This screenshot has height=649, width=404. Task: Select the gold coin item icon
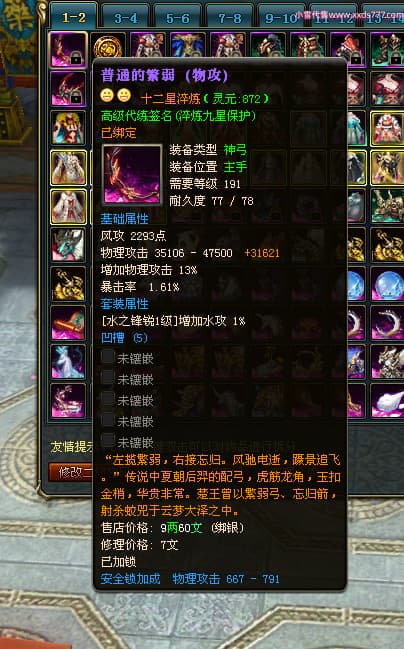coord(108,46)
